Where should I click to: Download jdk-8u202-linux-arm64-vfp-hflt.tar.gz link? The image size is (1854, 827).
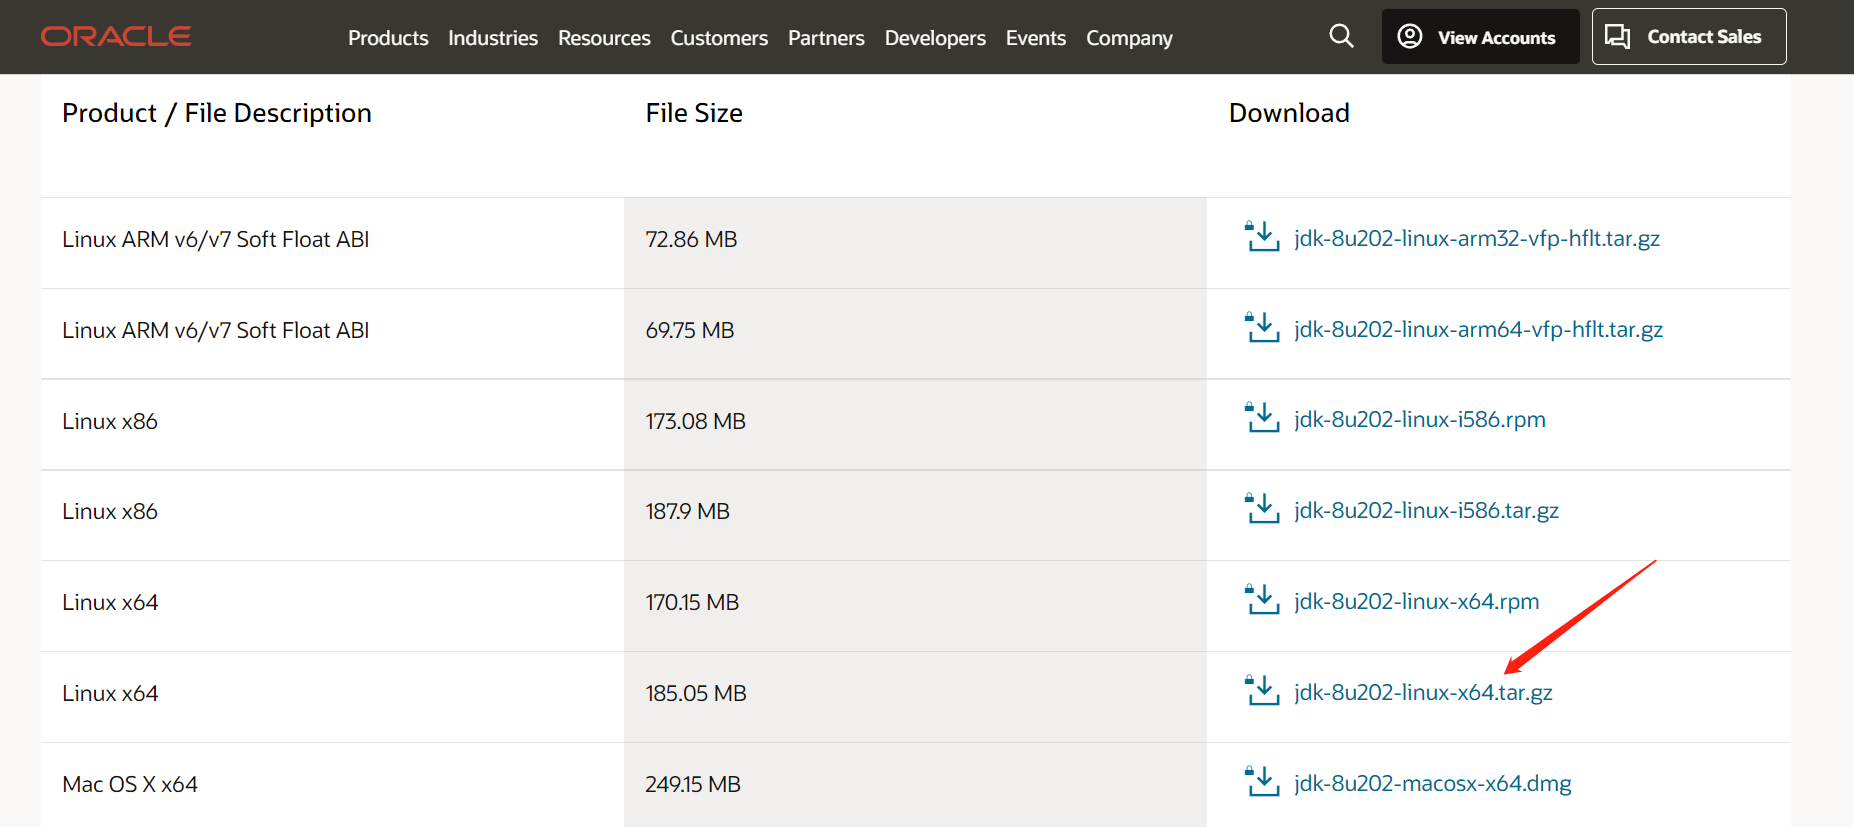tap(1478, 329)
